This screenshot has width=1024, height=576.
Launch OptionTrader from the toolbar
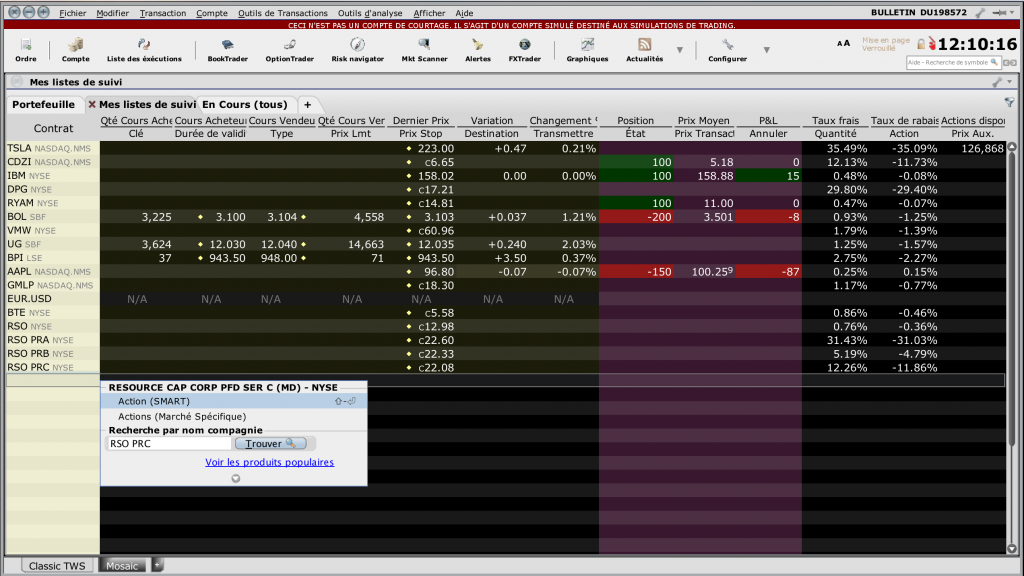(289, 50)
